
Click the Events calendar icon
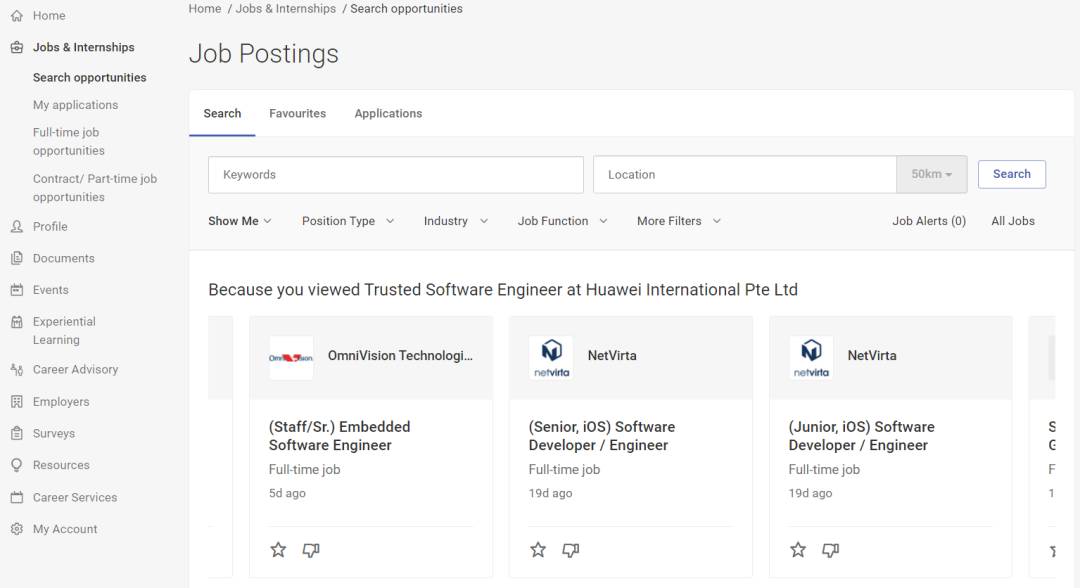click(x=16, y=290)
